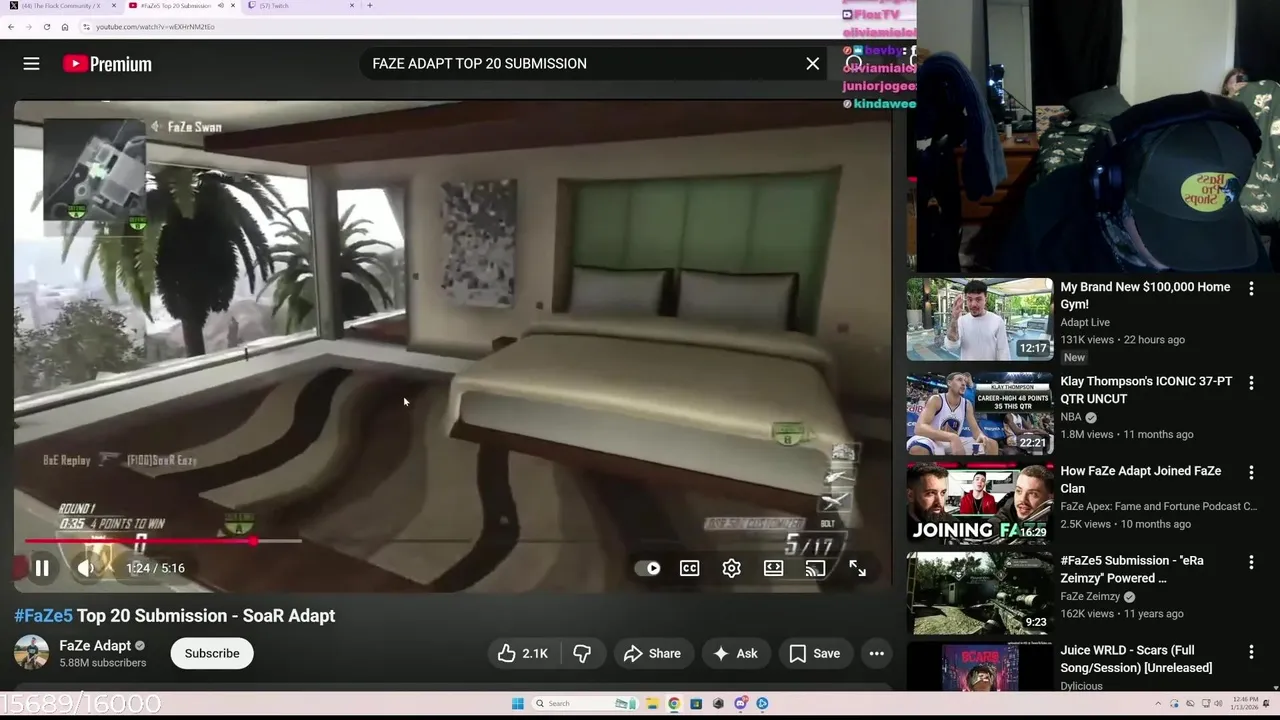Open options for eRa Zeimzy submission video
This screenshot has width=1280, height=720.
[1251, 562]
